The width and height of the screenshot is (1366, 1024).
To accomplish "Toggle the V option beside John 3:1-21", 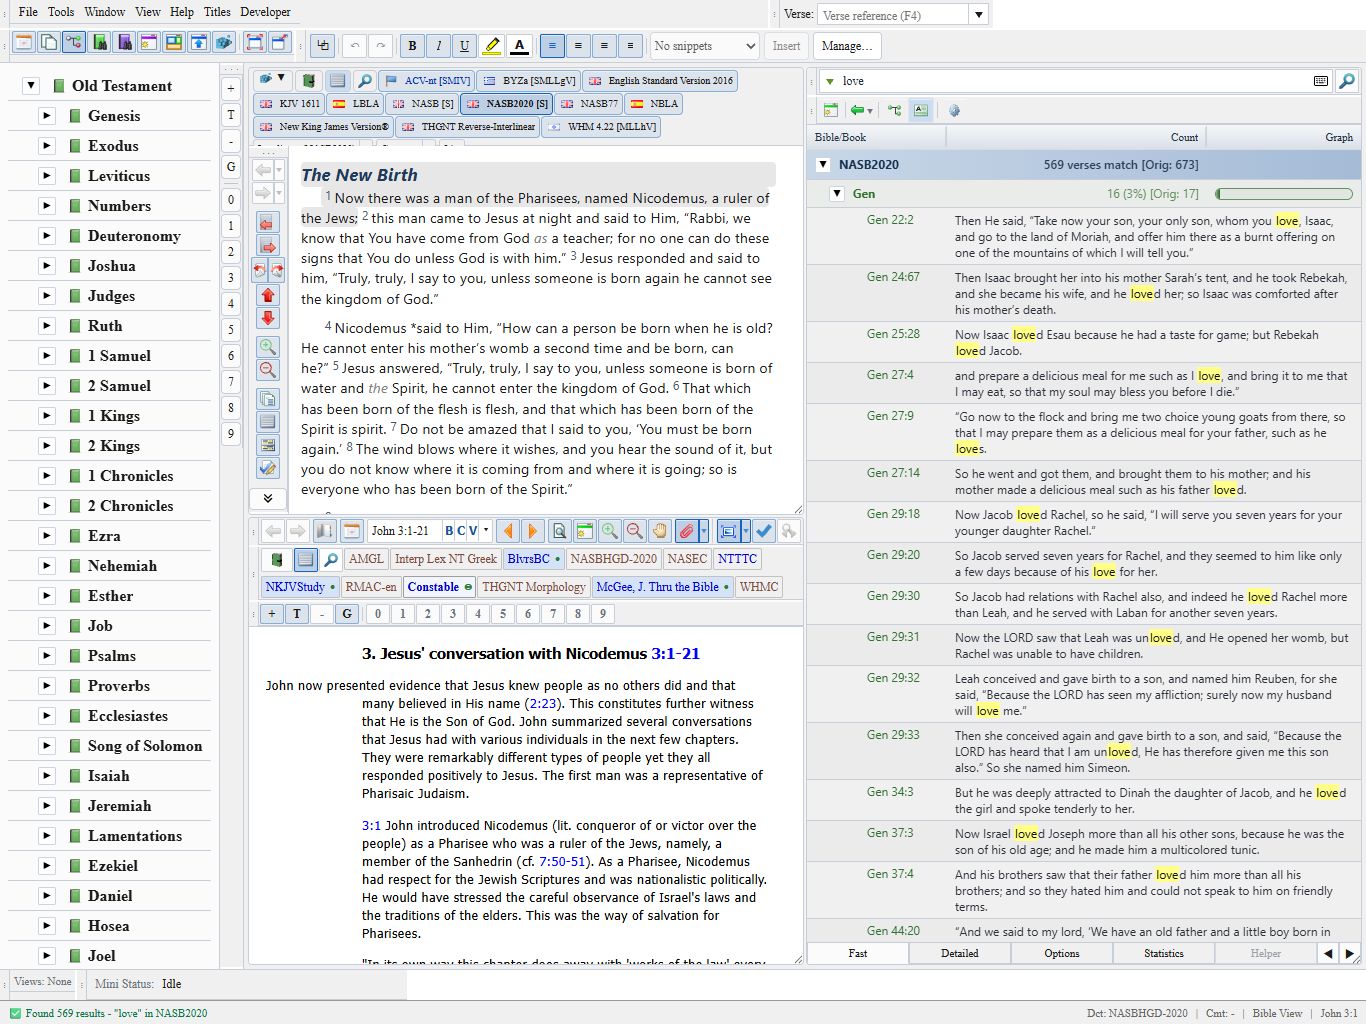I will point(473,531).
